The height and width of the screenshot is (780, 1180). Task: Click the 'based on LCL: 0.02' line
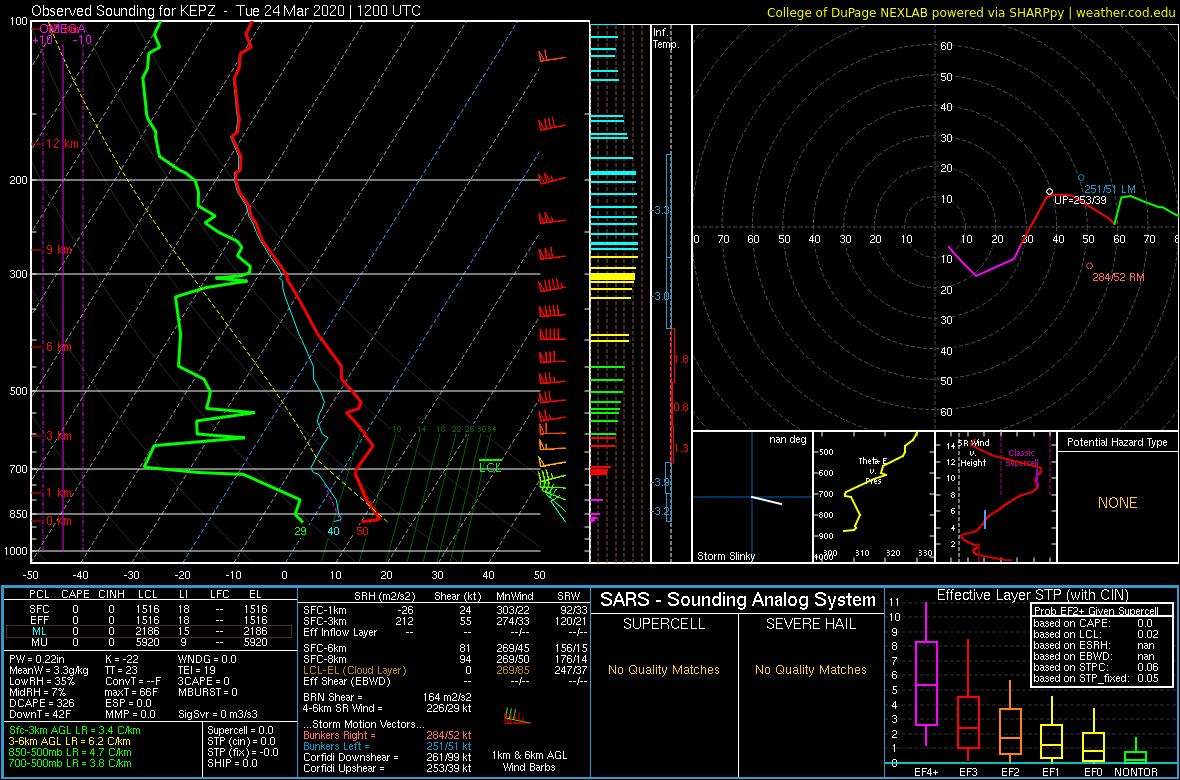1096,634
